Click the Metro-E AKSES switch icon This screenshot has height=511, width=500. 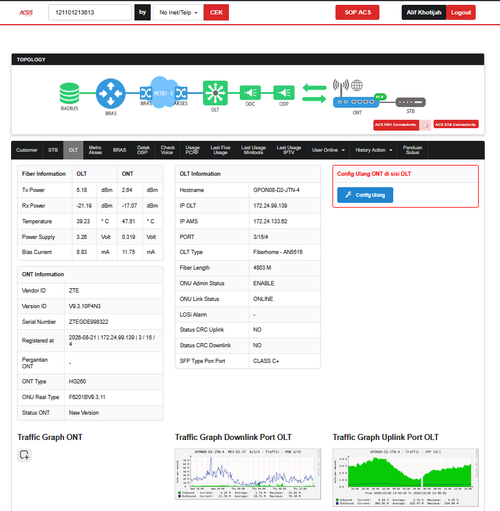[x=181, y=93]
